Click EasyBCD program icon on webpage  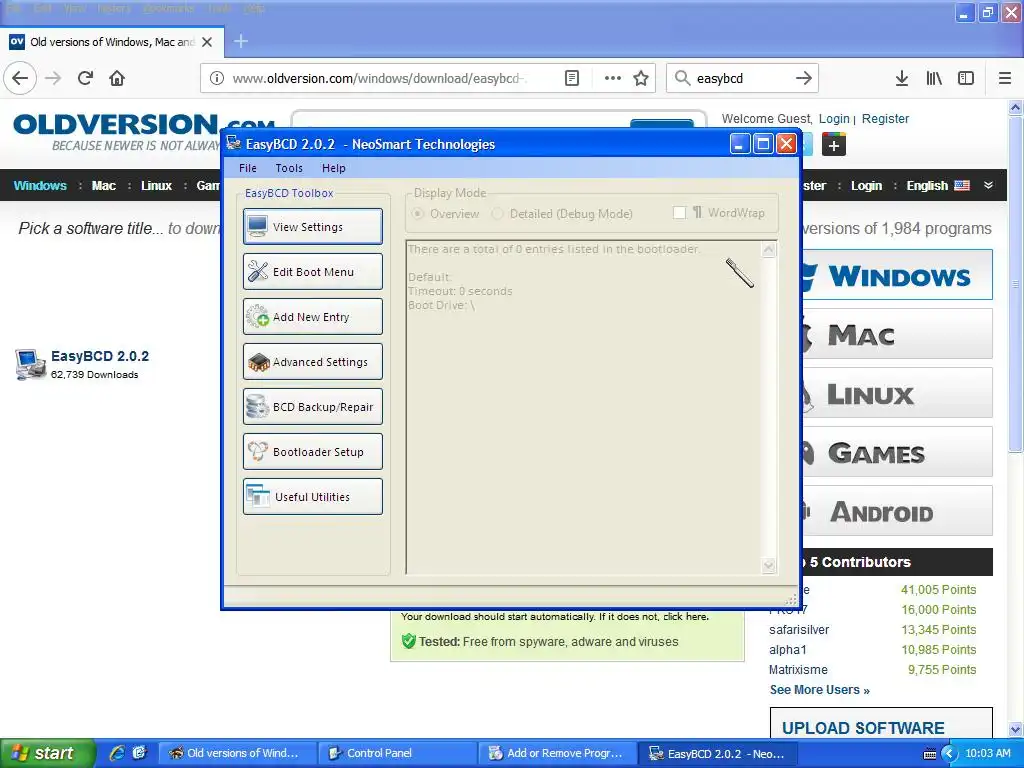tap(30, 364)
